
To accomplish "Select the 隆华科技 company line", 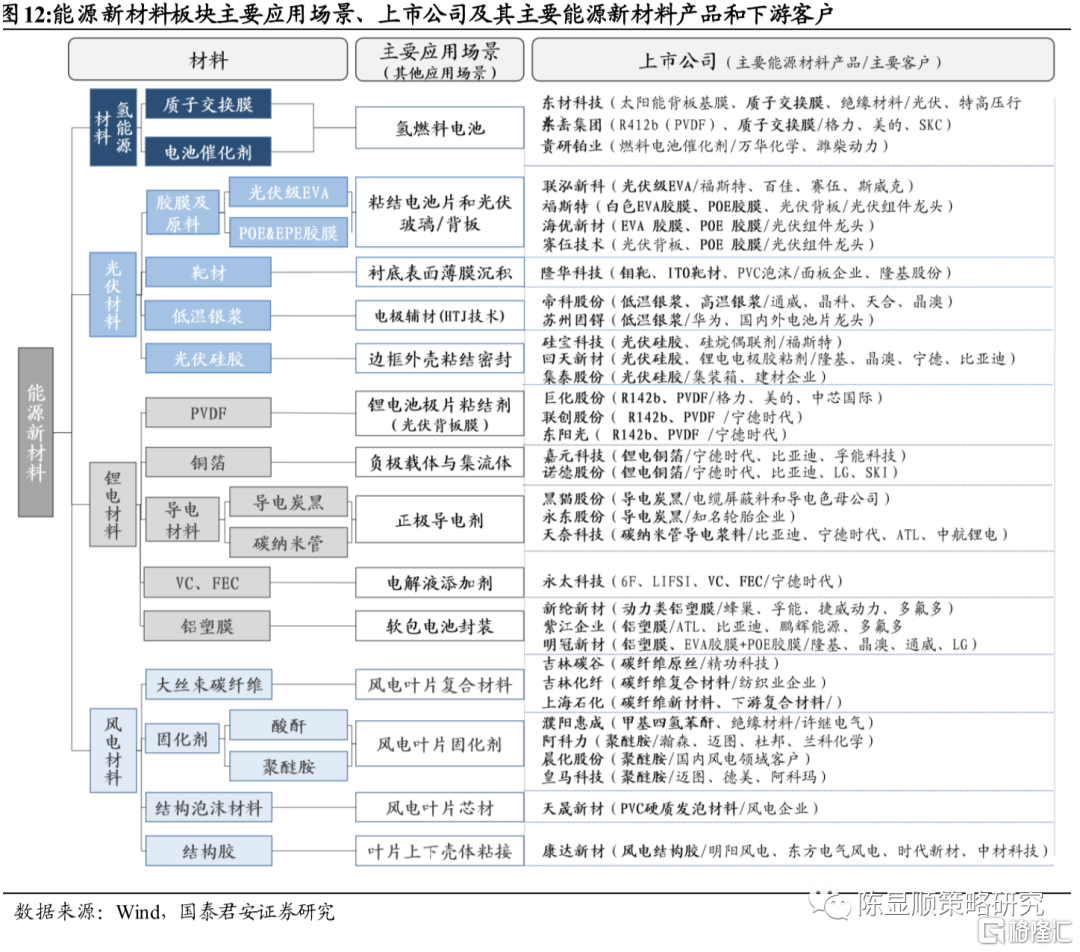I will 747,273.
